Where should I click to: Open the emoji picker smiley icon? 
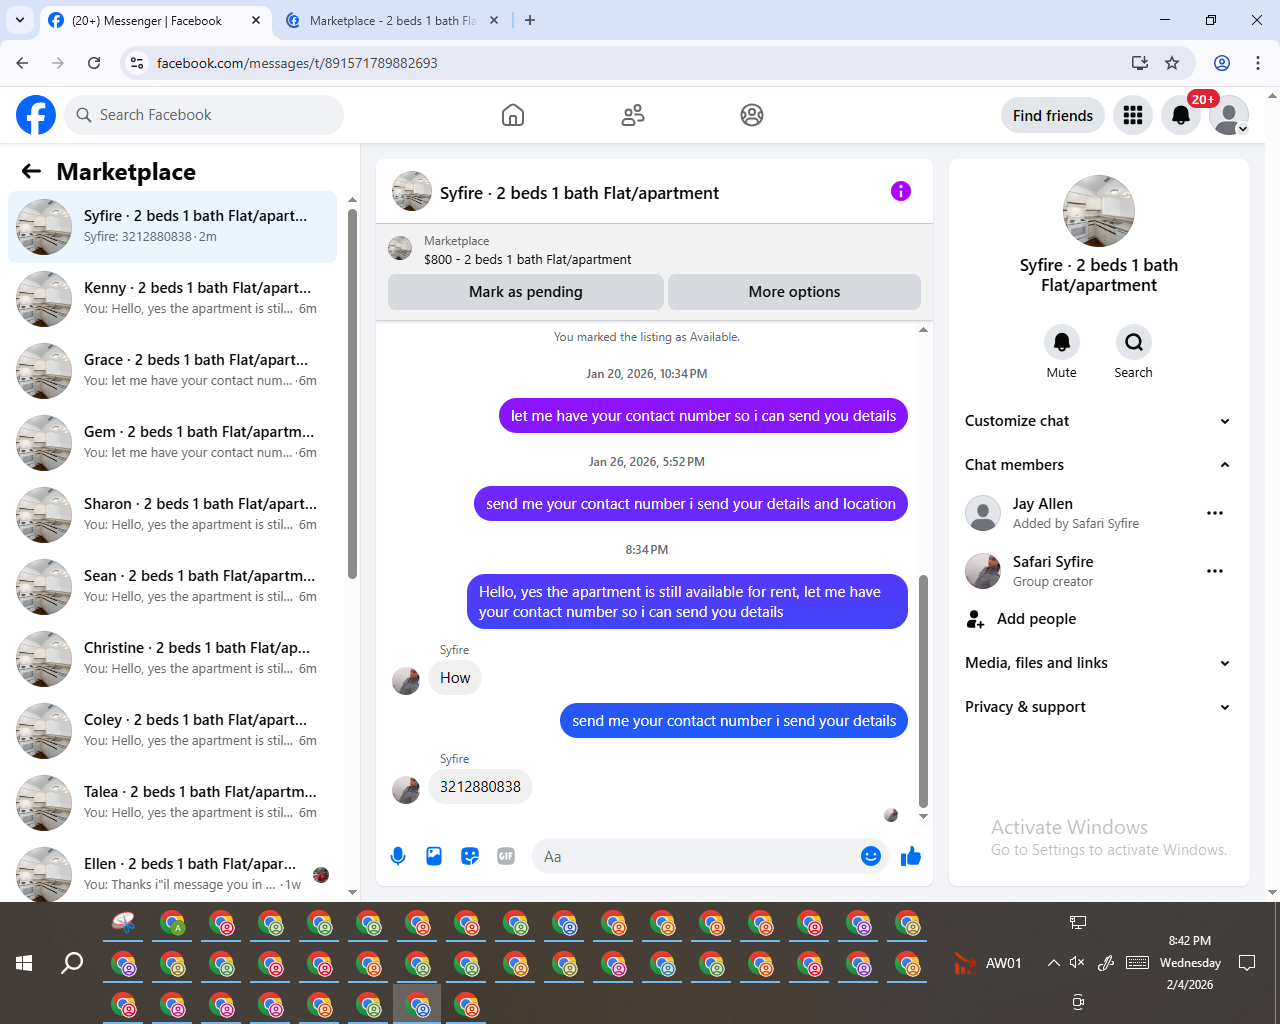point(871,856)
